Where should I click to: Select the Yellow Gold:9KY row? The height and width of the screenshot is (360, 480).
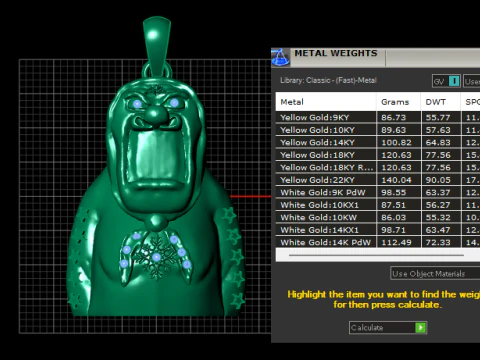point(378,117)
